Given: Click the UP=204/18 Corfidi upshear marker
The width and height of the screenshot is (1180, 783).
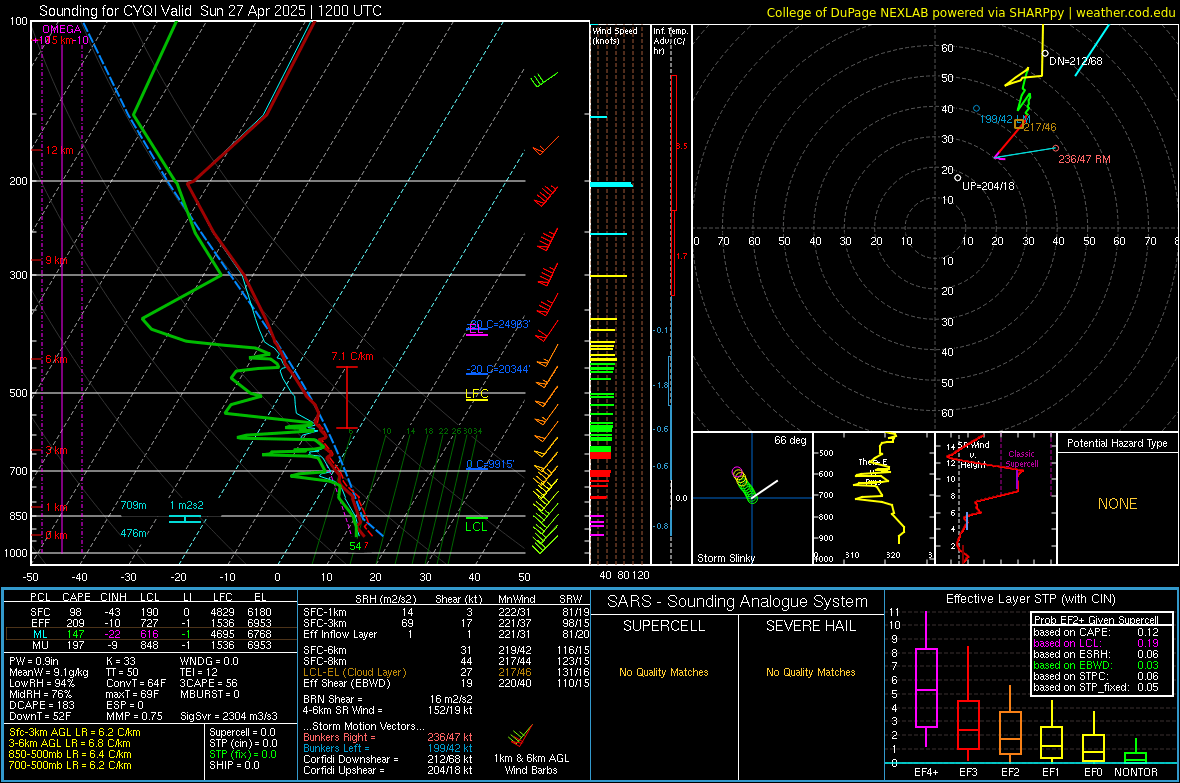Looking at the screenshot, I should [x=957, y=178].
